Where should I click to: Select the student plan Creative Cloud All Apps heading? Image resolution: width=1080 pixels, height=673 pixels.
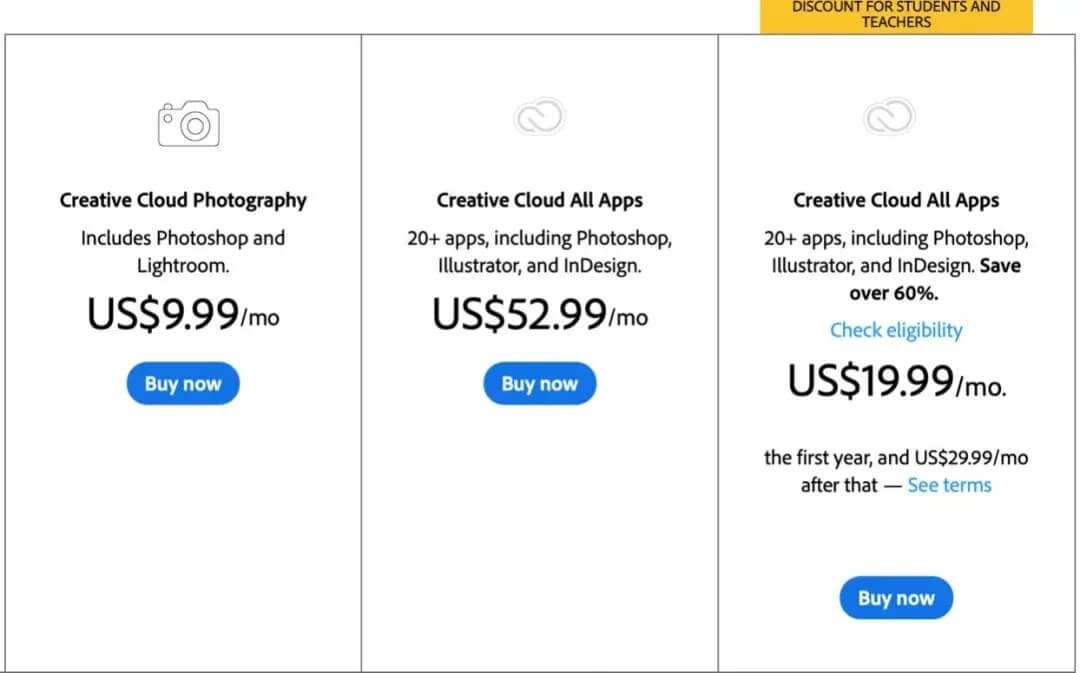(x=896, y=200)
